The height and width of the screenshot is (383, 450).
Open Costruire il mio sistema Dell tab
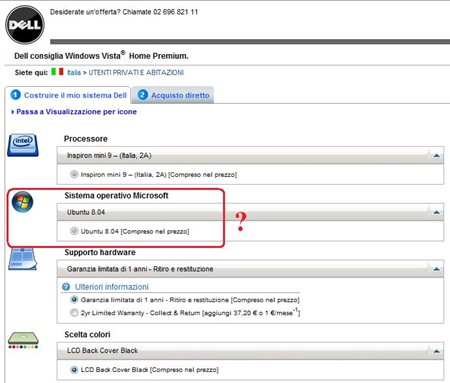(68, 95)
